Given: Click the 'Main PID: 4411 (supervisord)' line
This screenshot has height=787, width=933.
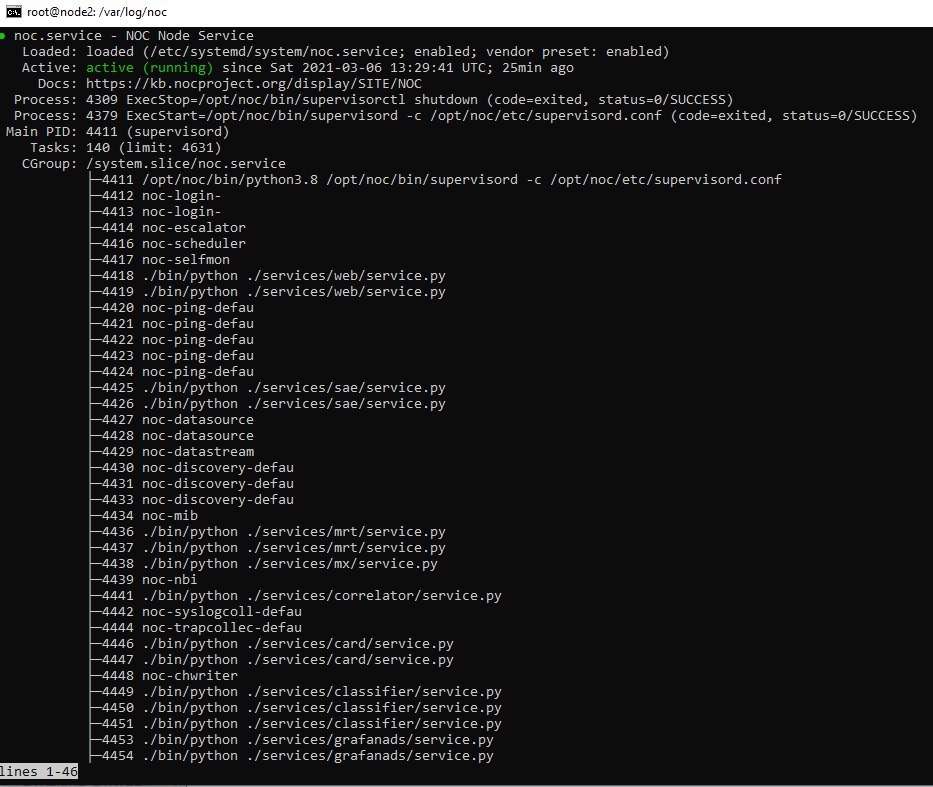Looking at the screenshot, I should click(x=118, y=132).
